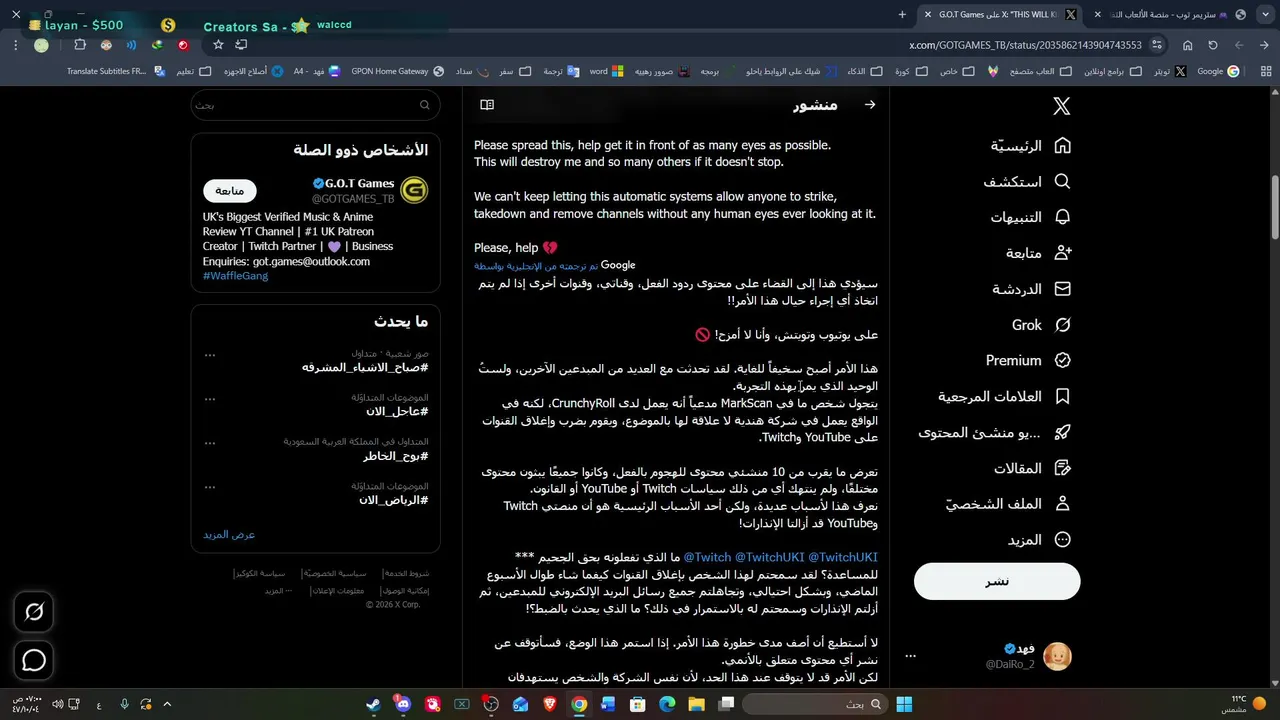Screen dimensions: 1280x720
Task: Click عرض المزيد show more trends
Action: point(229,535)
